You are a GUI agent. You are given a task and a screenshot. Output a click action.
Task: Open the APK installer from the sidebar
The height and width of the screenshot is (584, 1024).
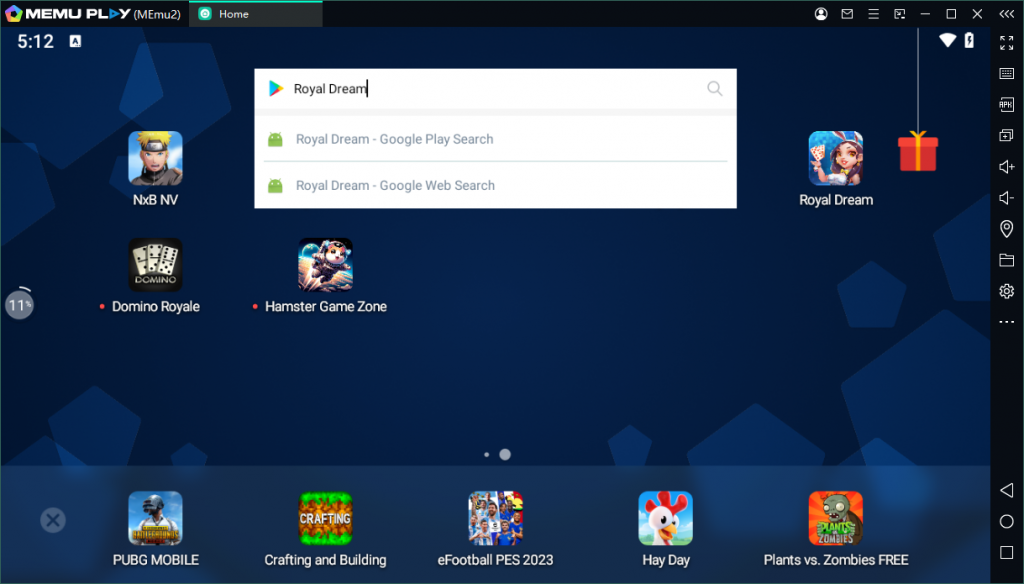(x=1007, y=104)
